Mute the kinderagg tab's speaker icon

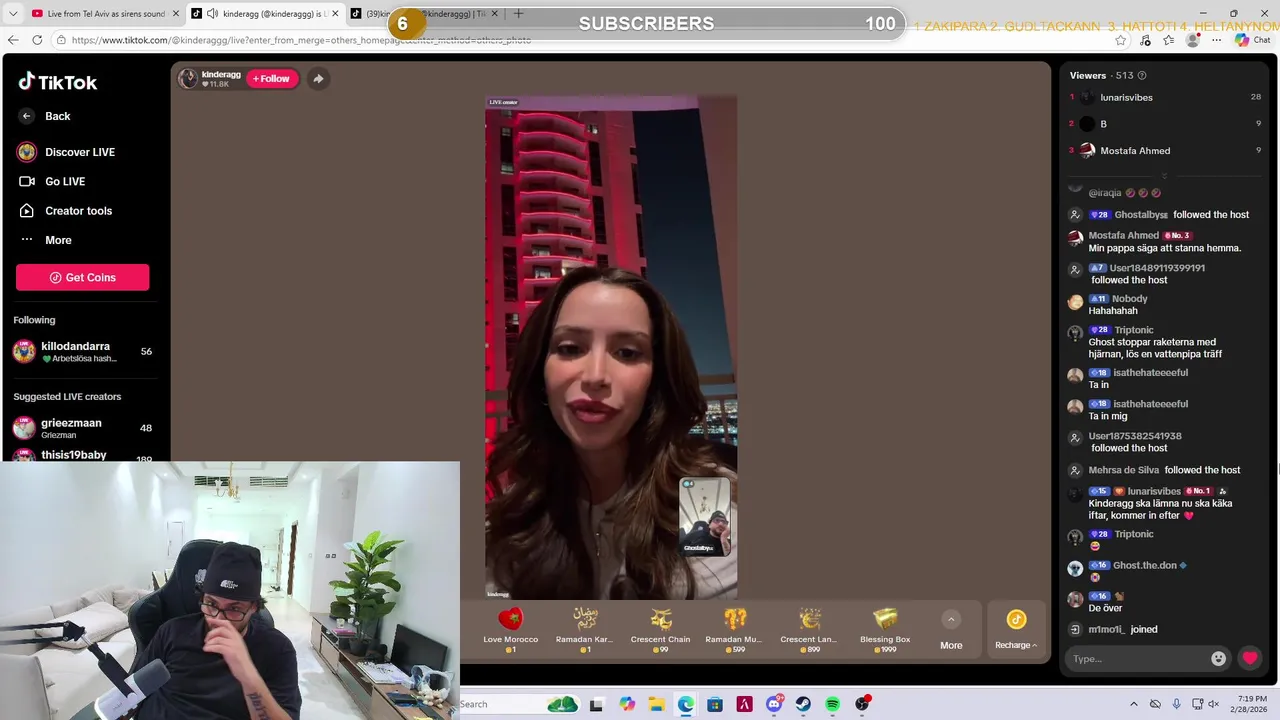(x=212, y=14)
